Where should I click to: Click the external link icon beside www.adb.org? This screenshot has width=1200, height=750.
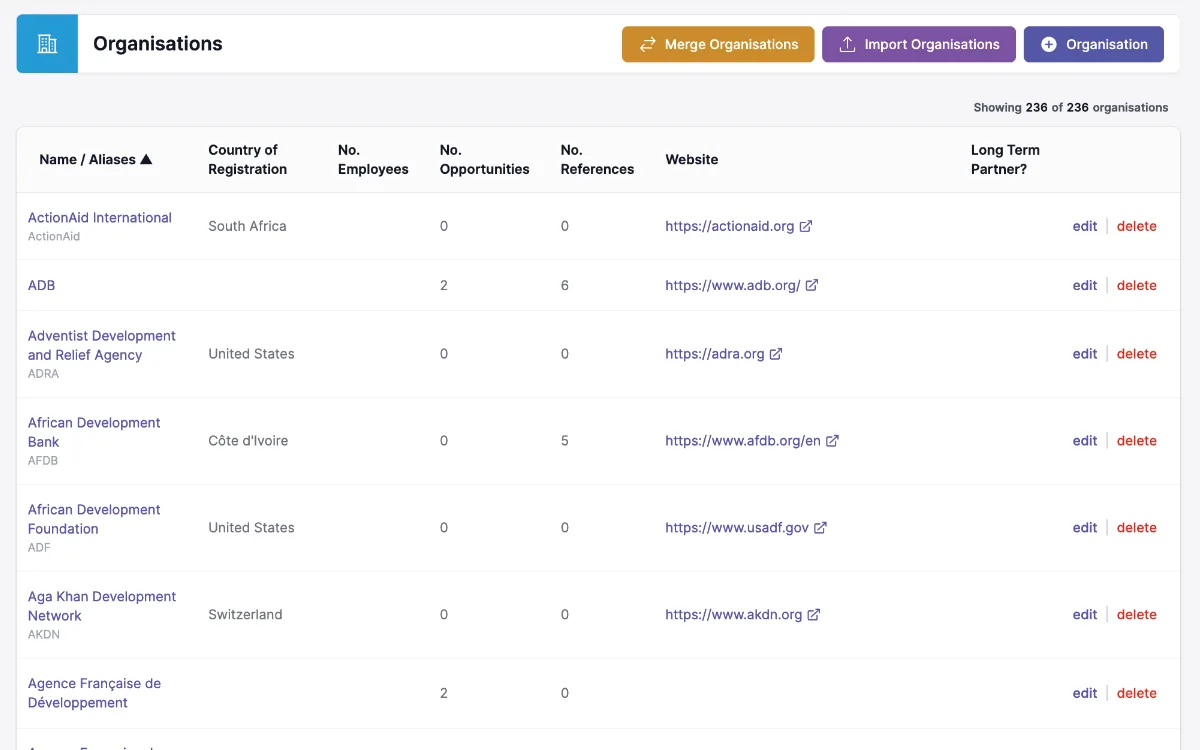(x=812, y=285)
